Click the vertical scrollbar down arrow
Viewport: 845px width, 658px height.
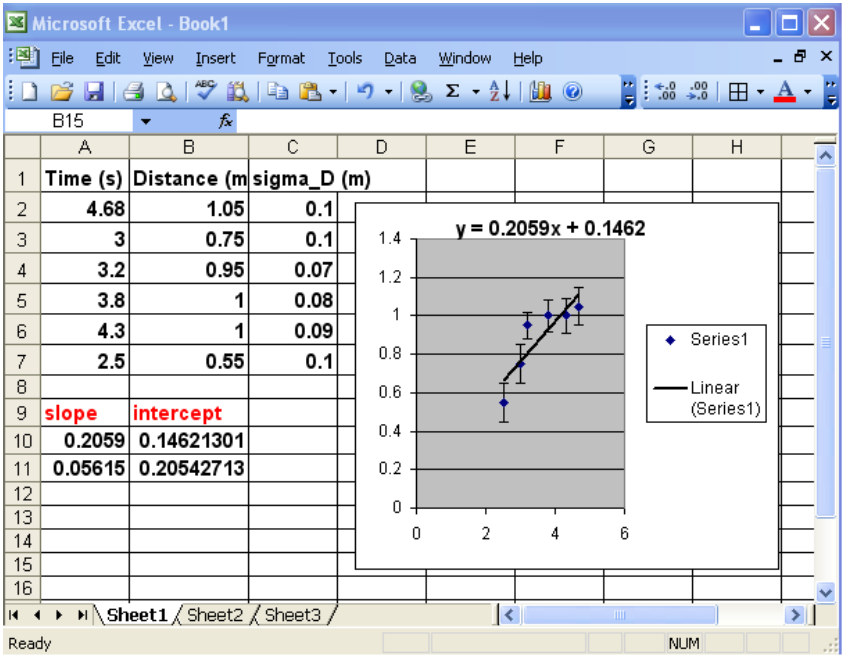pos(825,592)
